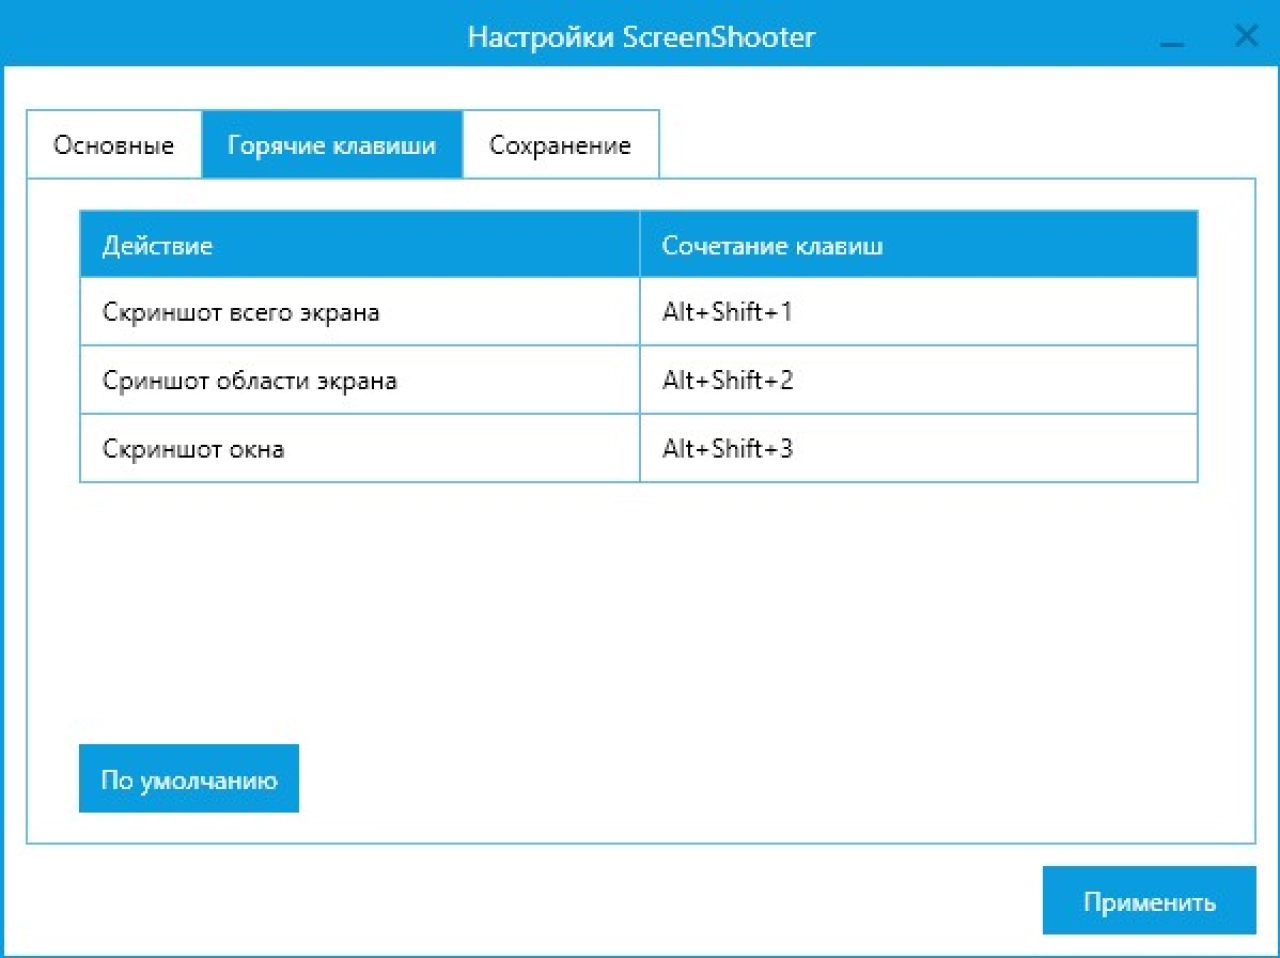1280x958 pixels.
Task: Switch to the Основные tab
Action: 114,145
